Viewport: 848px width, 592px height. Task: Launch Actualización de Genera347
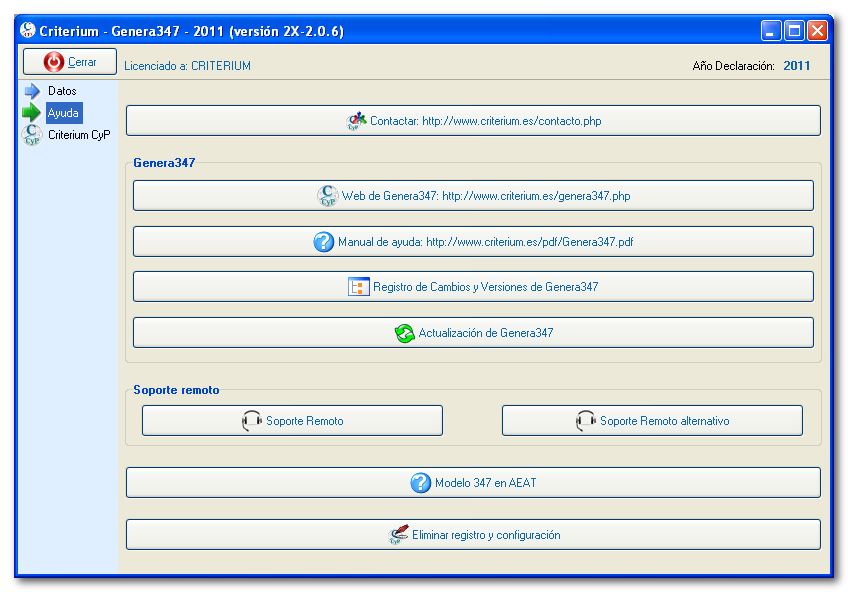[473, 332]
